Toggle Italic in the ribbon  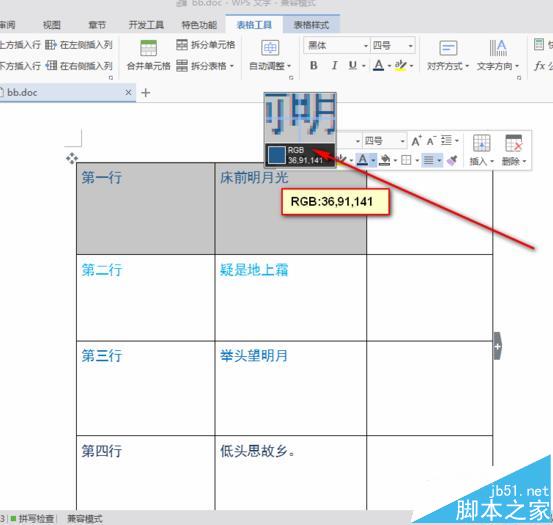coord(334,66)
